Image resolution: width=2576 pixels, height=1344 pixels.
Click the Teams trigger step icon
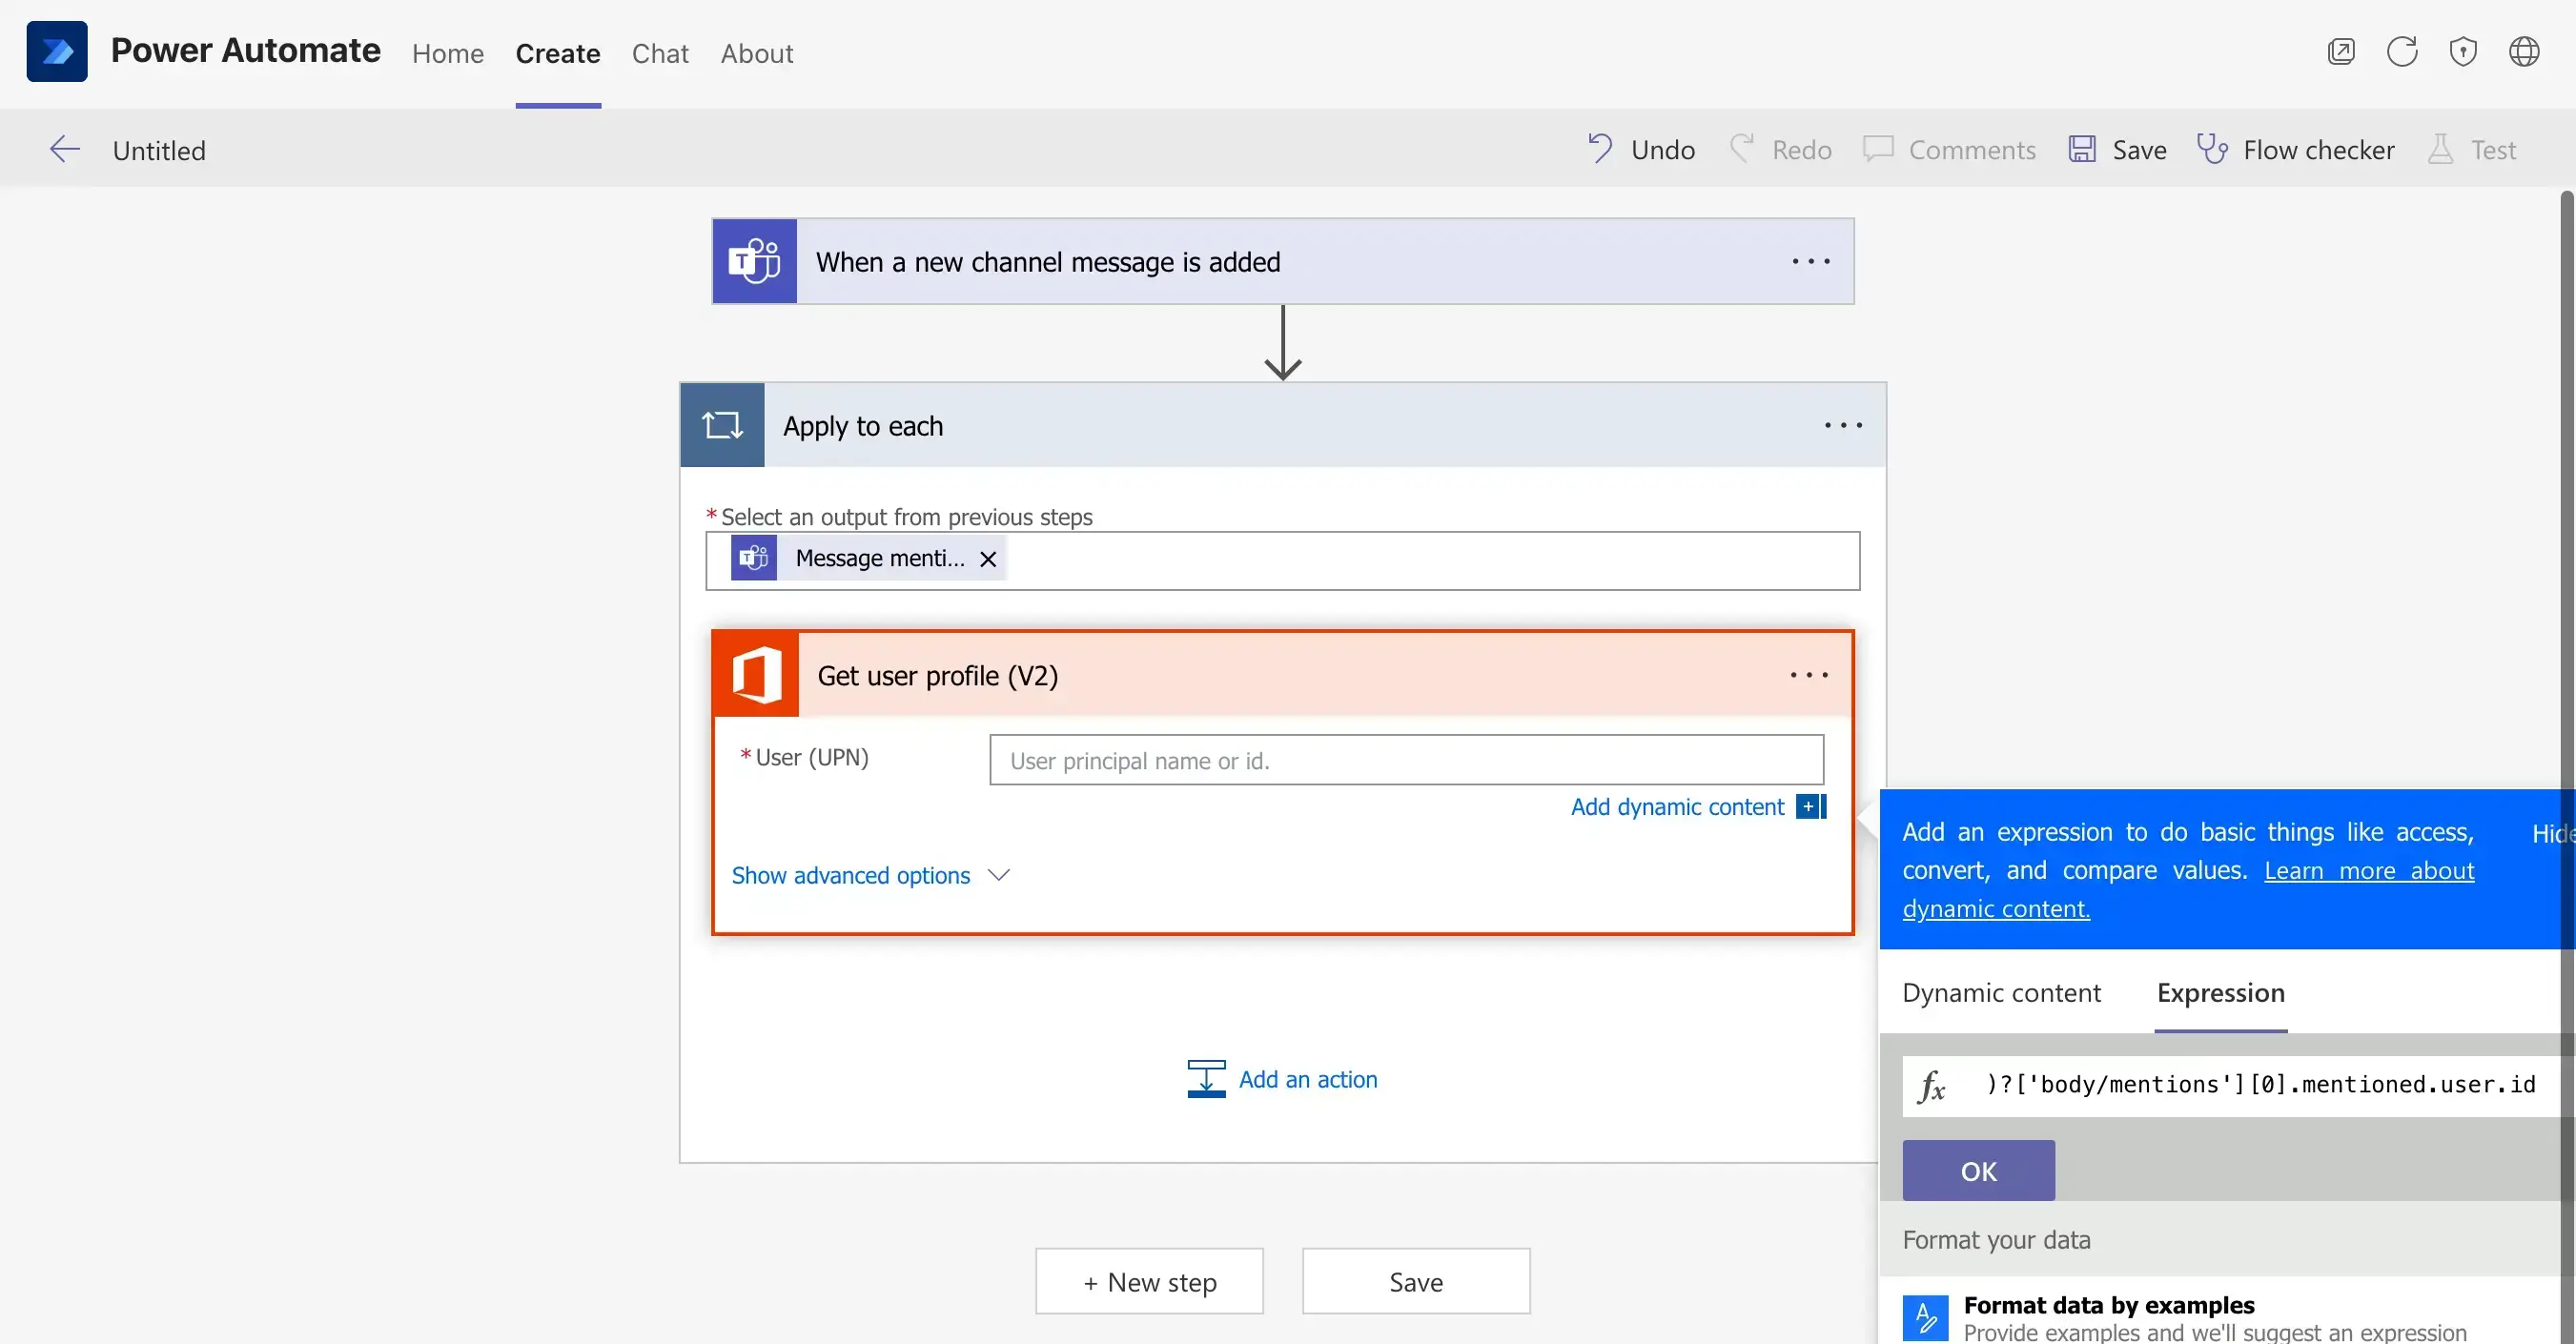(756, 260)
